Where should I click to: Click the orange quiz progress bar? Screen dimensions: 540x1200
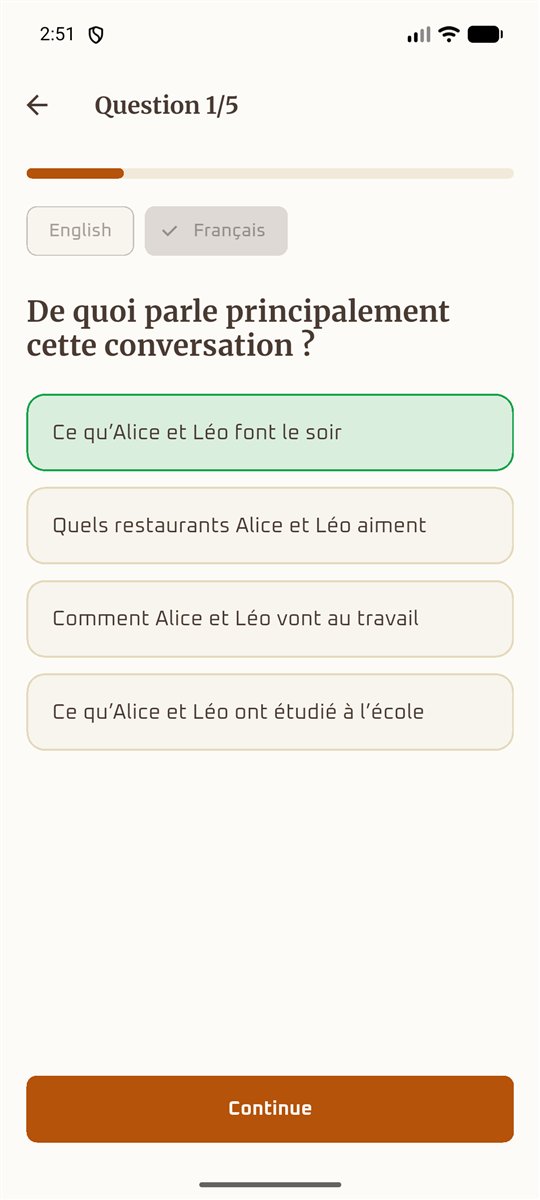75,173
